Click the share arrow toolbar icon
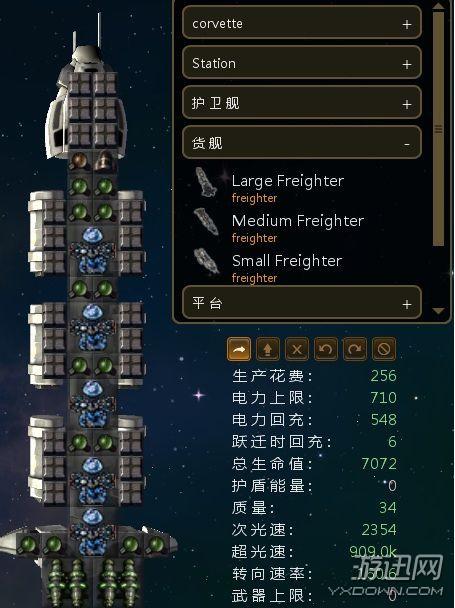The image size is (455, 608). pyautogui.click(x=239, y=349)
